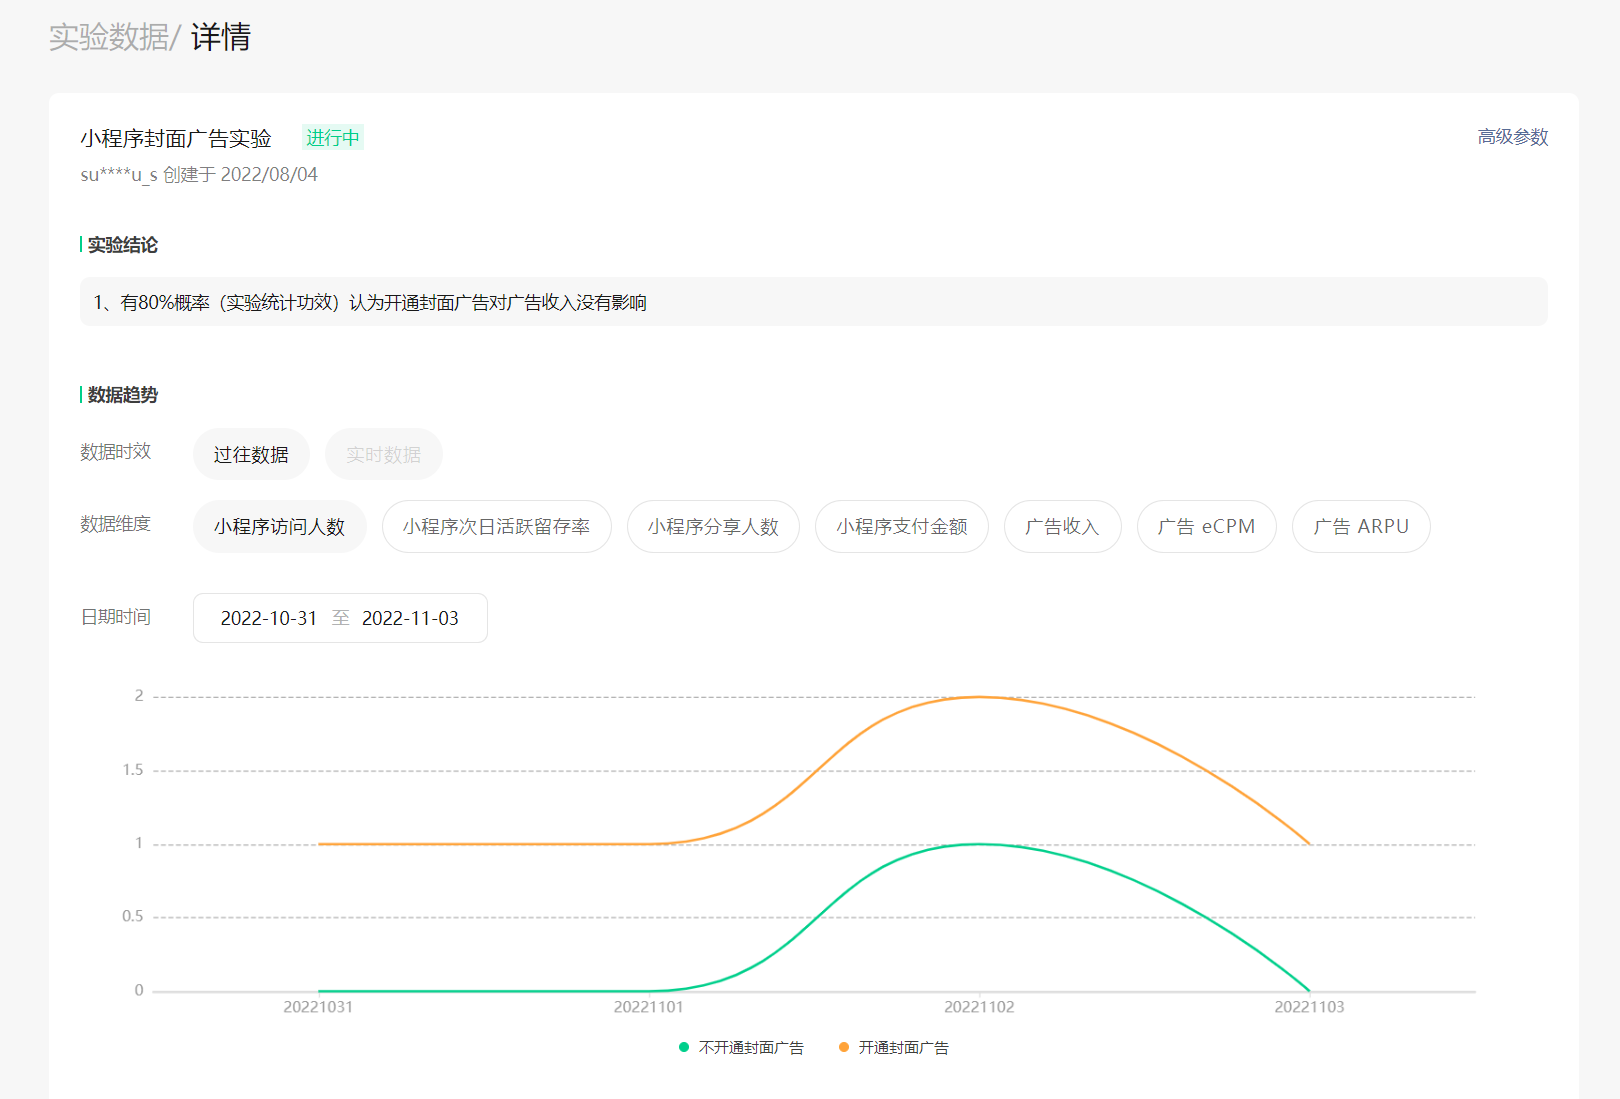The image size is (1620, 1099).
Task: Click the 进行中 status tag
Action: coord(332,138)
